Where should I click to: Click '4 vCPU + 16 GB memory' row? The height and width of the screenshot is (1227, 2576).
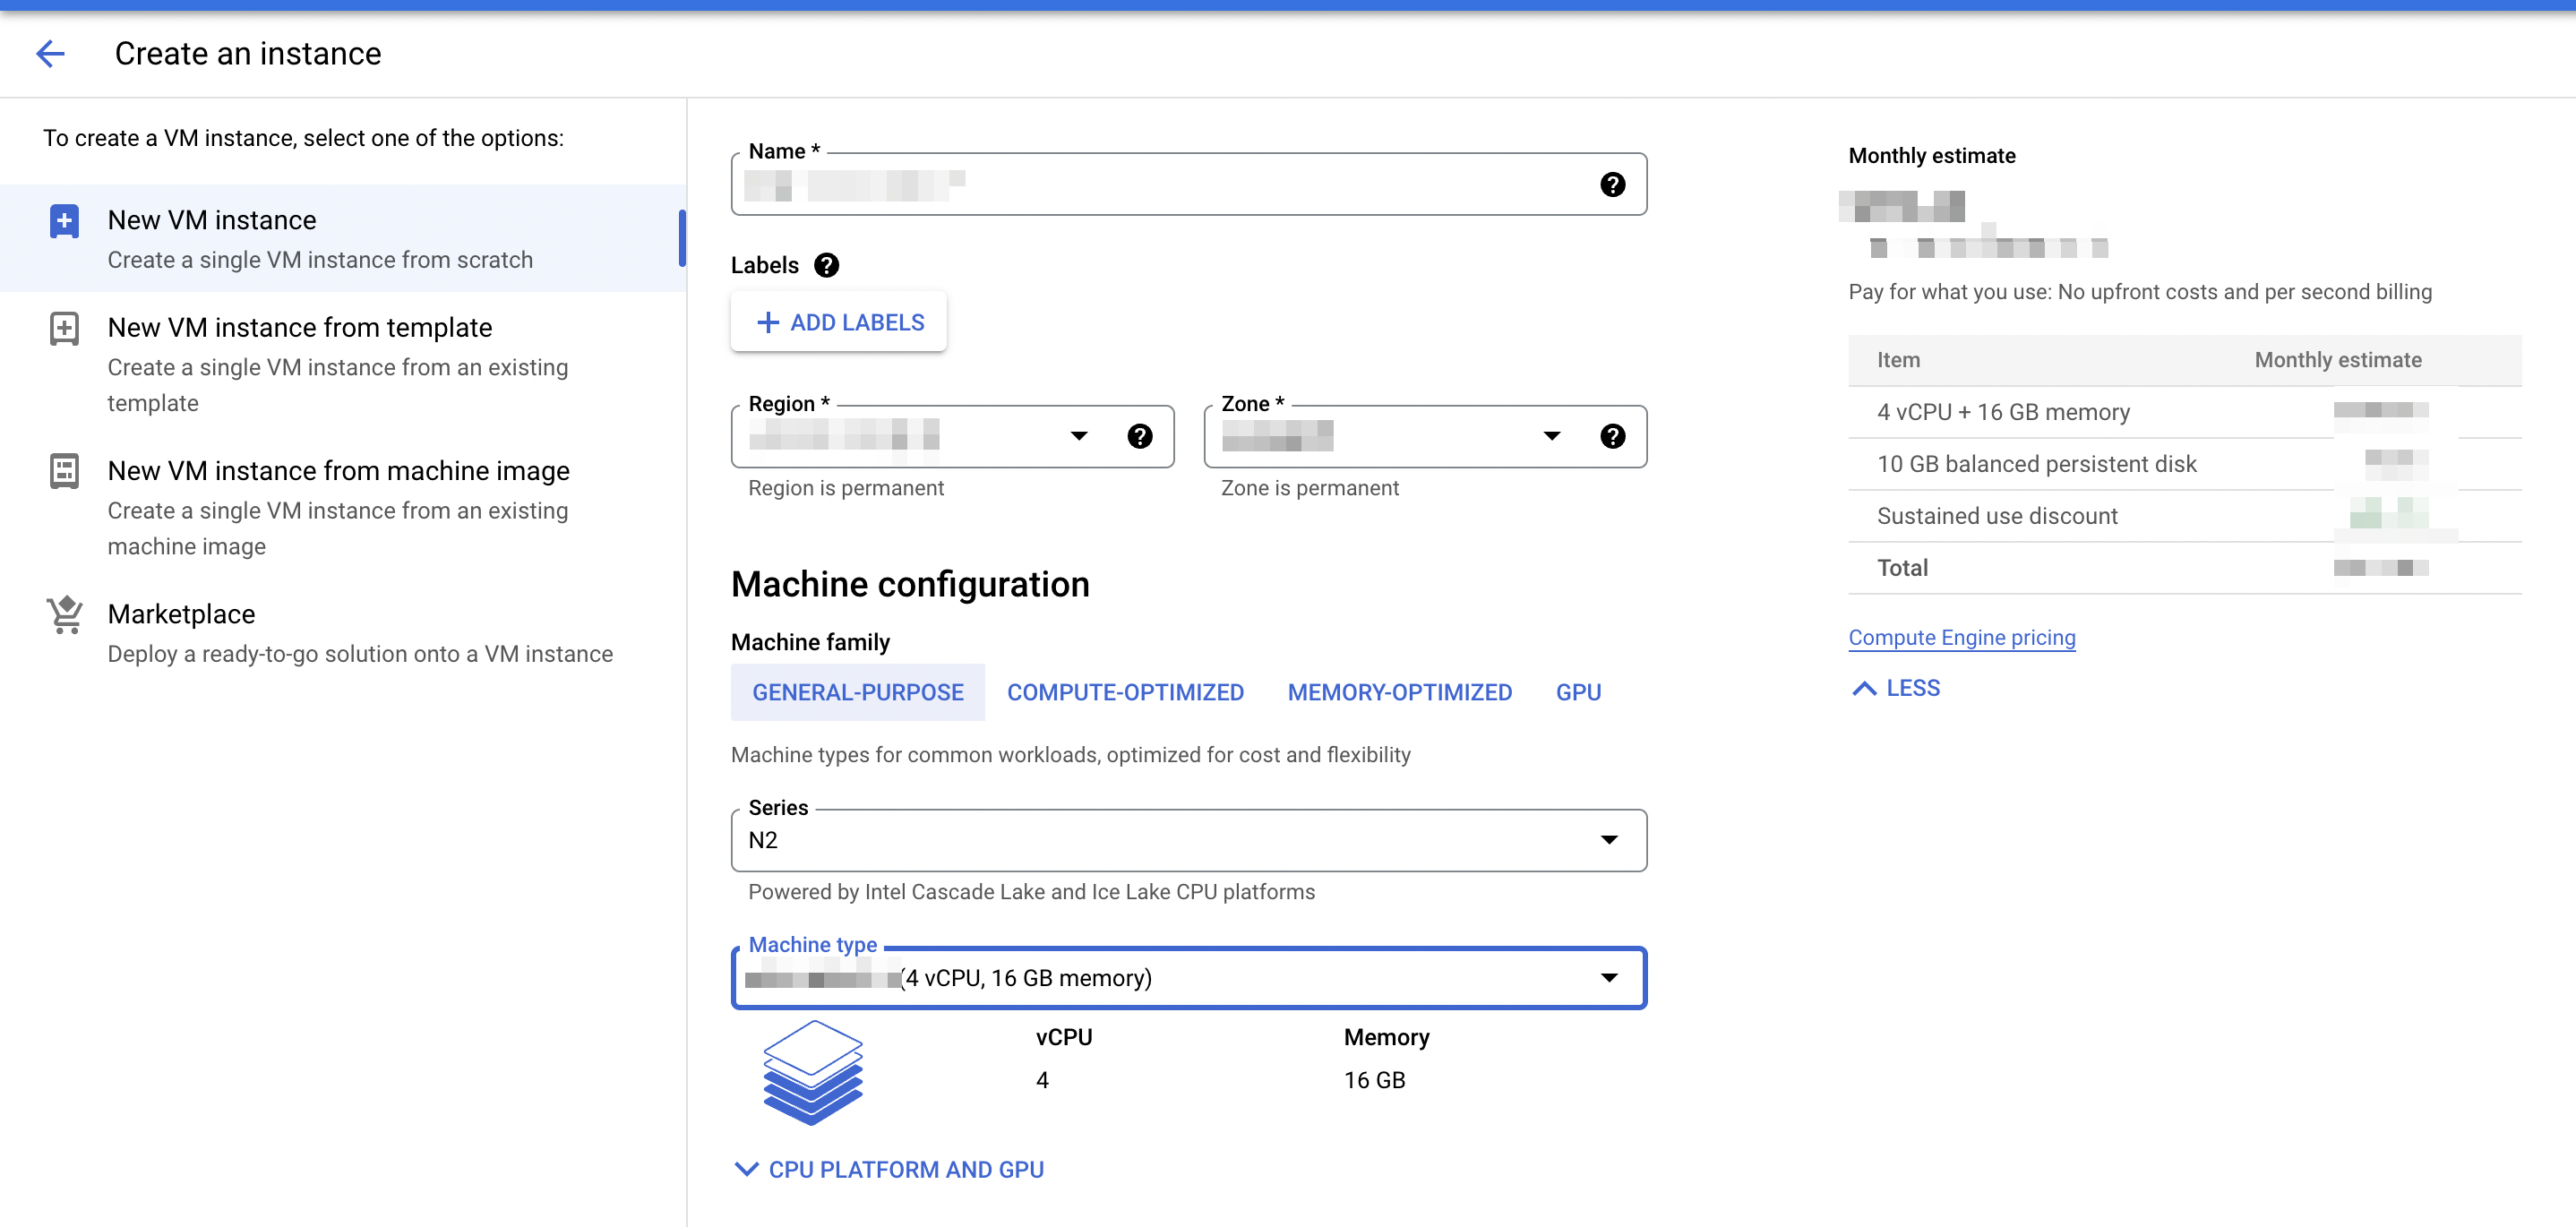(x=2184, y=412)
